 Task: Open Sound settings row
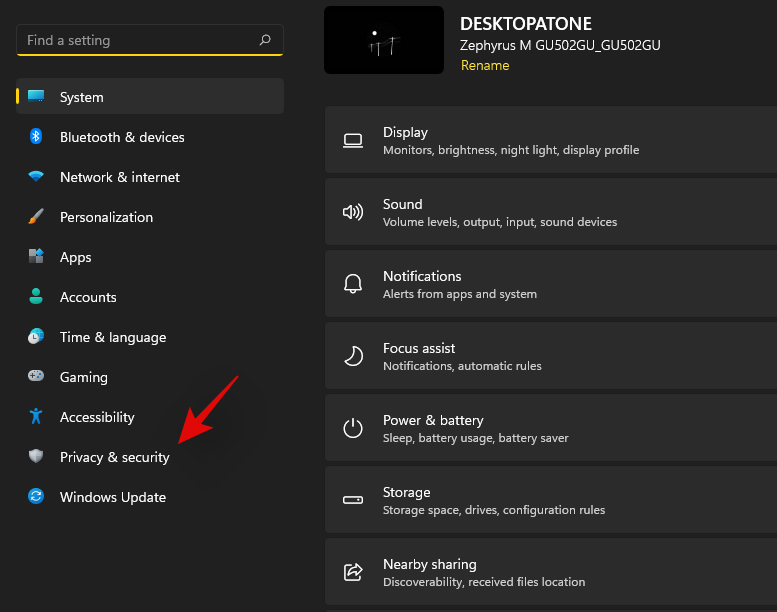(x=550, y=212)
